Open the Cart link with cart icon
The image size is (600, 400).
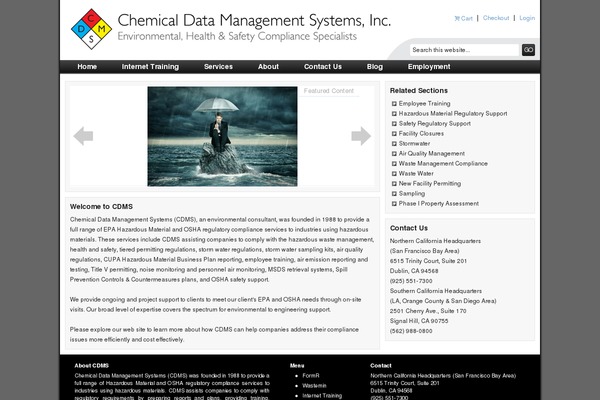pos(463,18)
